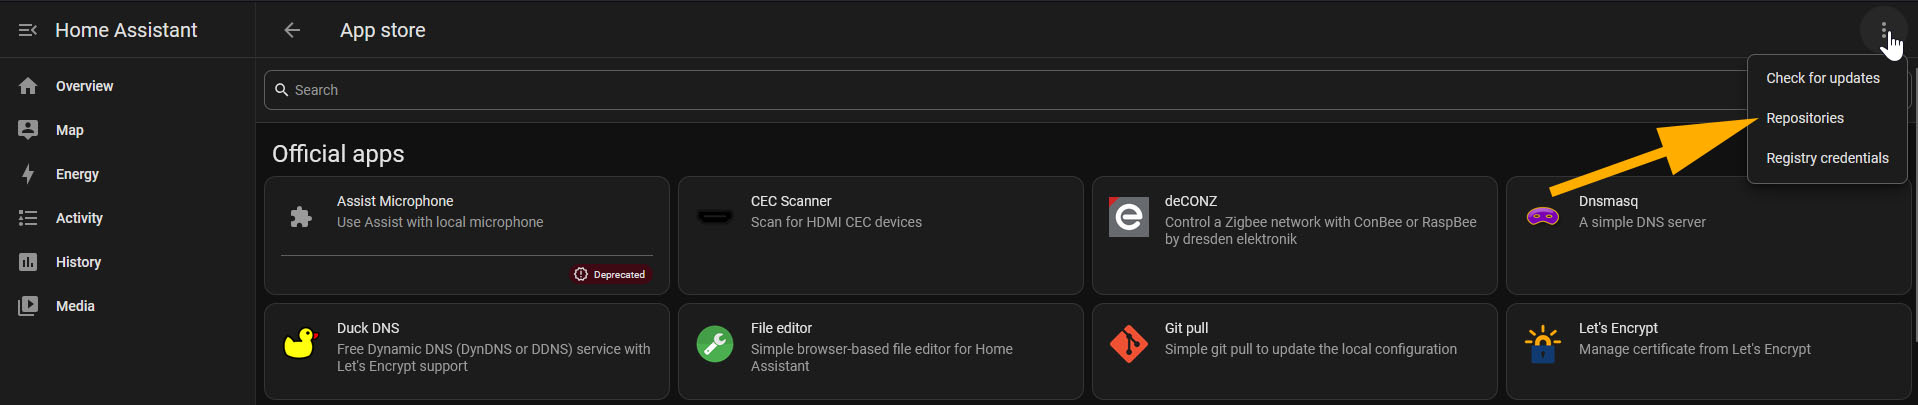Open the deCONZ app card
The height and width of the screenshot is (405, 1918).
click(x=1295, y=235)
